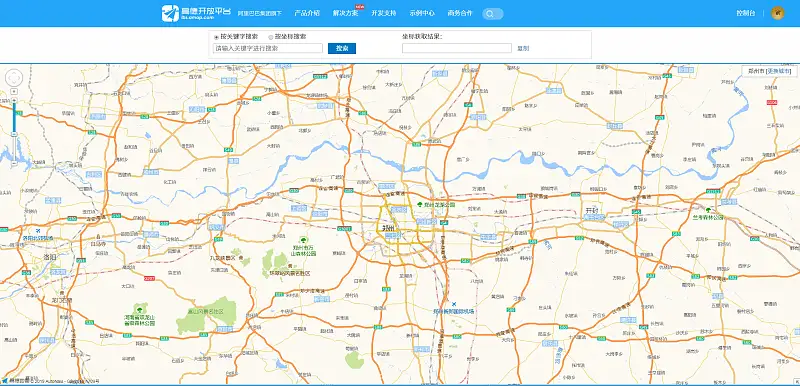Expand the 产品介绍 menu

click(307, 13)
